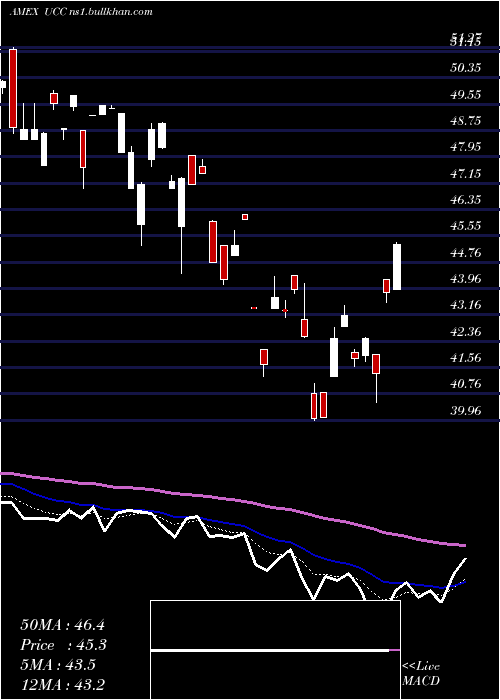Image resolution: width=500 pixels, height=700 pixels.
Task: Click the 46.35 price axis label
Action: tap(466, 199)
